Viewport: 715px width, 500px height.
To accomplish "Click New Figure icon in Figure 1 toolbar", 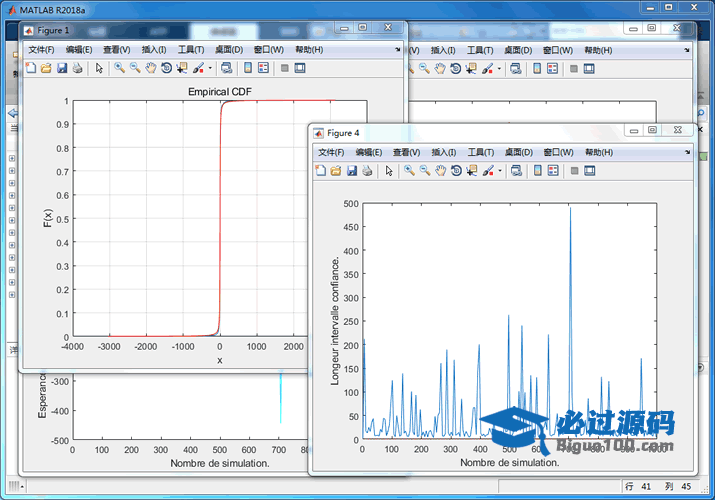I will (31, 68).
